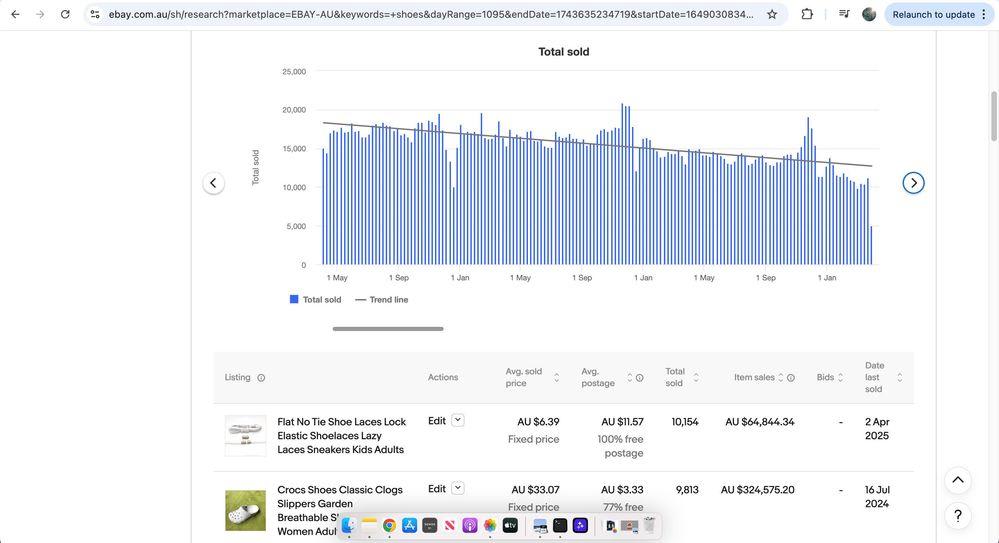
Task: Open the Flat No Tie Shoe Laces listing
Action: (341, 435)
